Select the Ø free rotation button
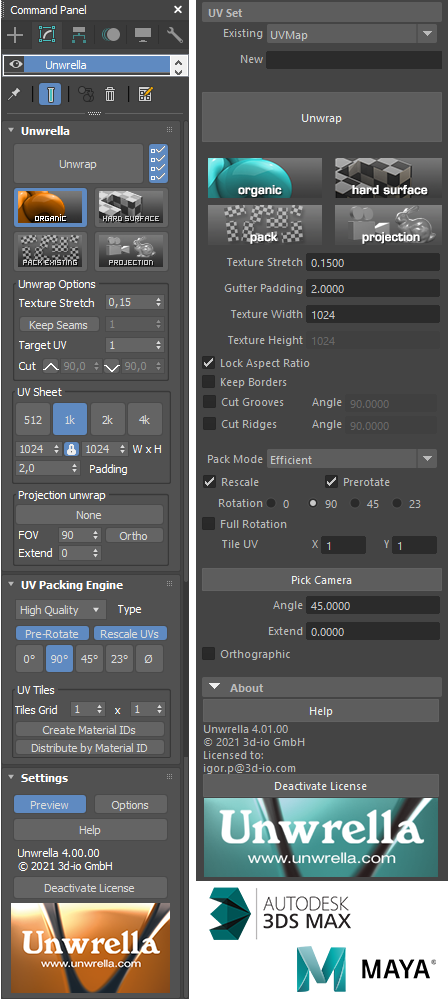This screenshot has width=448, height=999. tap(149, 659)
